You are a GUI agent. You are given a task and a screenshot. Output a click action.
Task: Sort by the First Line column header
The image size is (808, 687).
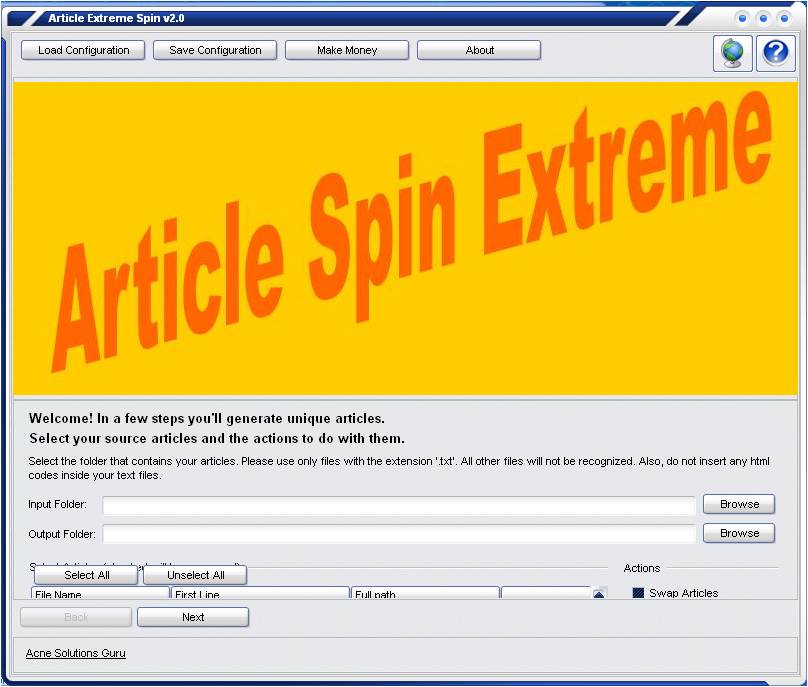[260, 593]
